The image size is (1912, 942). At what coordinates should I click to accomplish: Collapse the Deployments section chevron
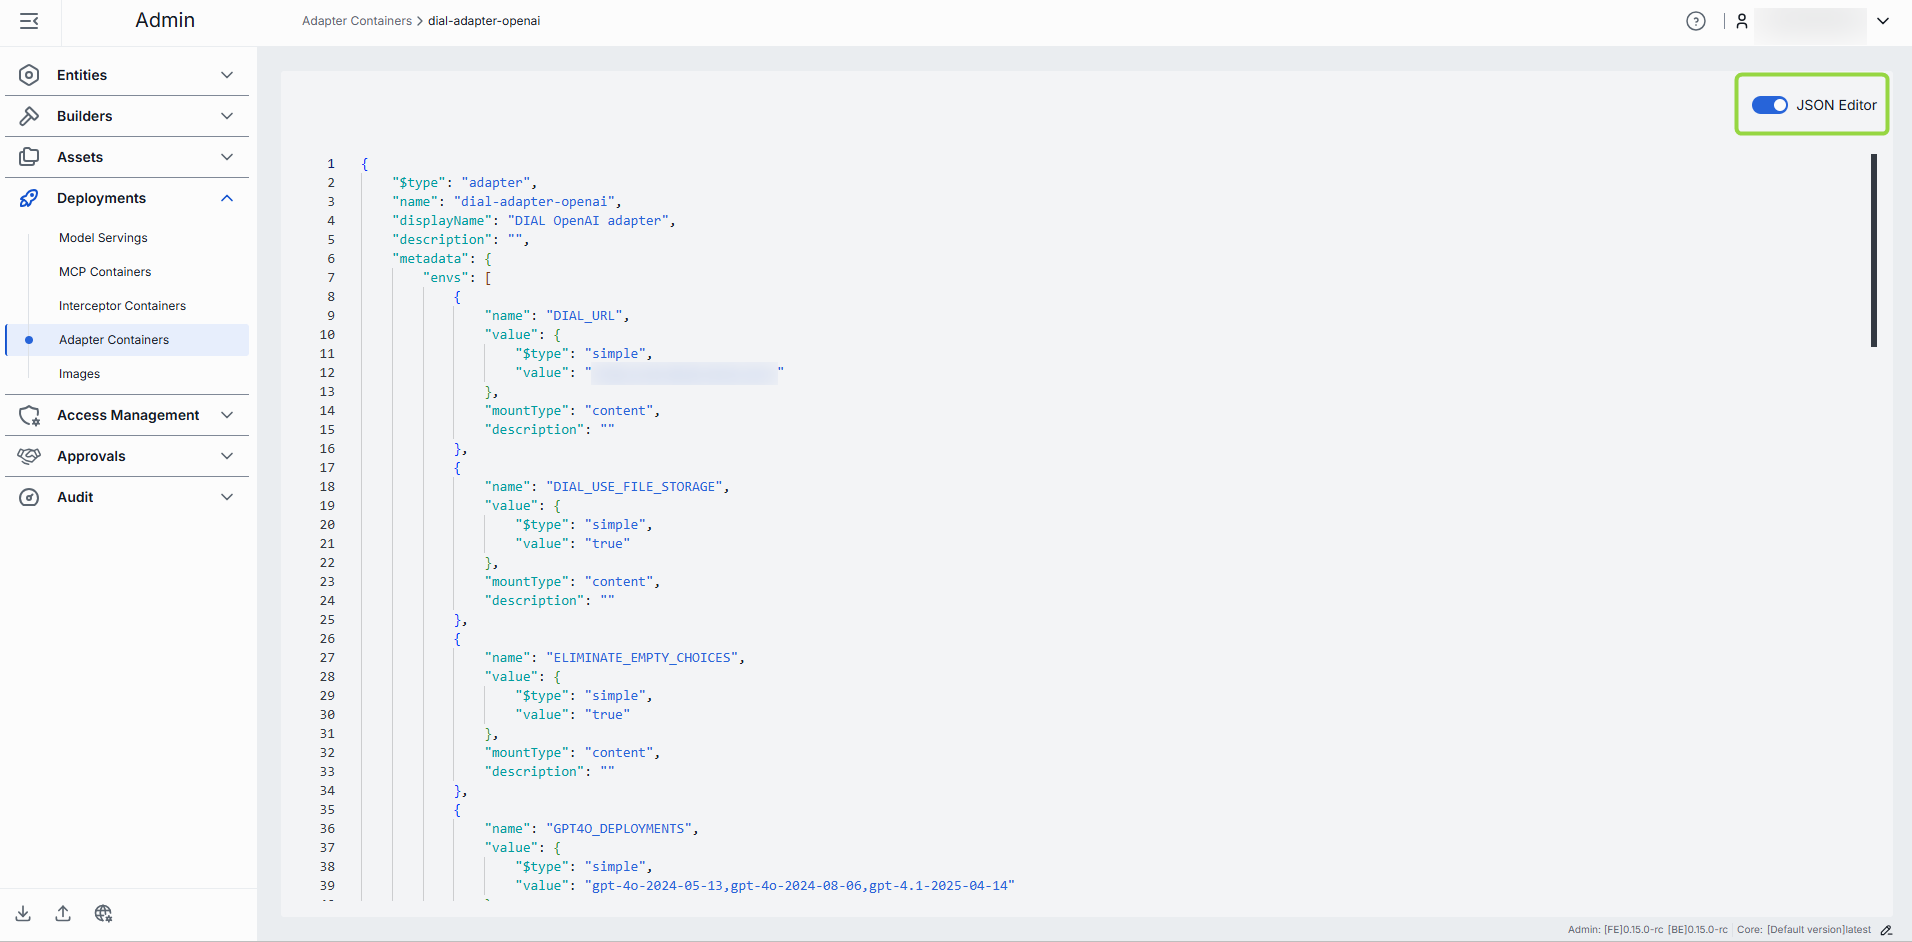227,198
